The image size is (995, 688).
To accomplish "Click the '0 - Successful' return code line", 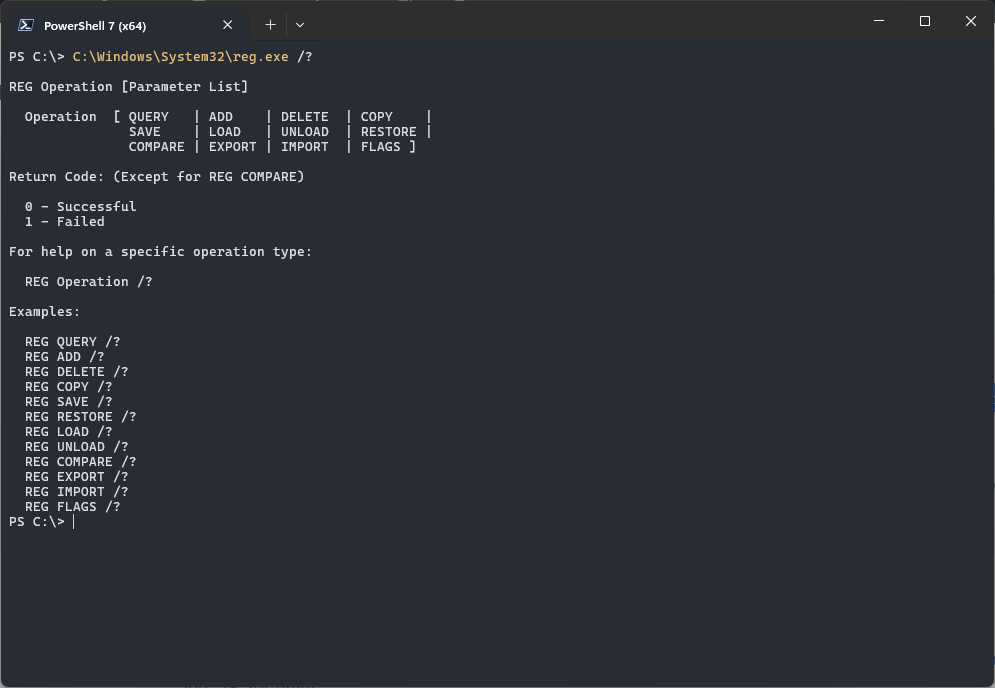I will click(80, 207).
